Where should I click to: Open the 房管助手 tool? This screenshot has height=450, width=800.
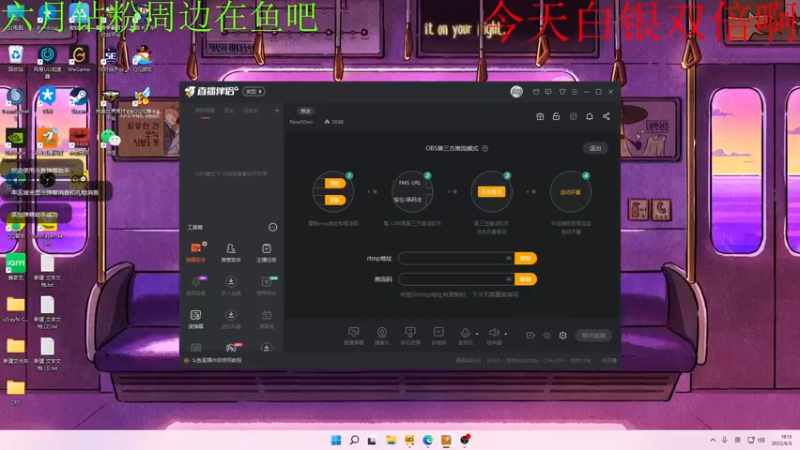[231, 252]
